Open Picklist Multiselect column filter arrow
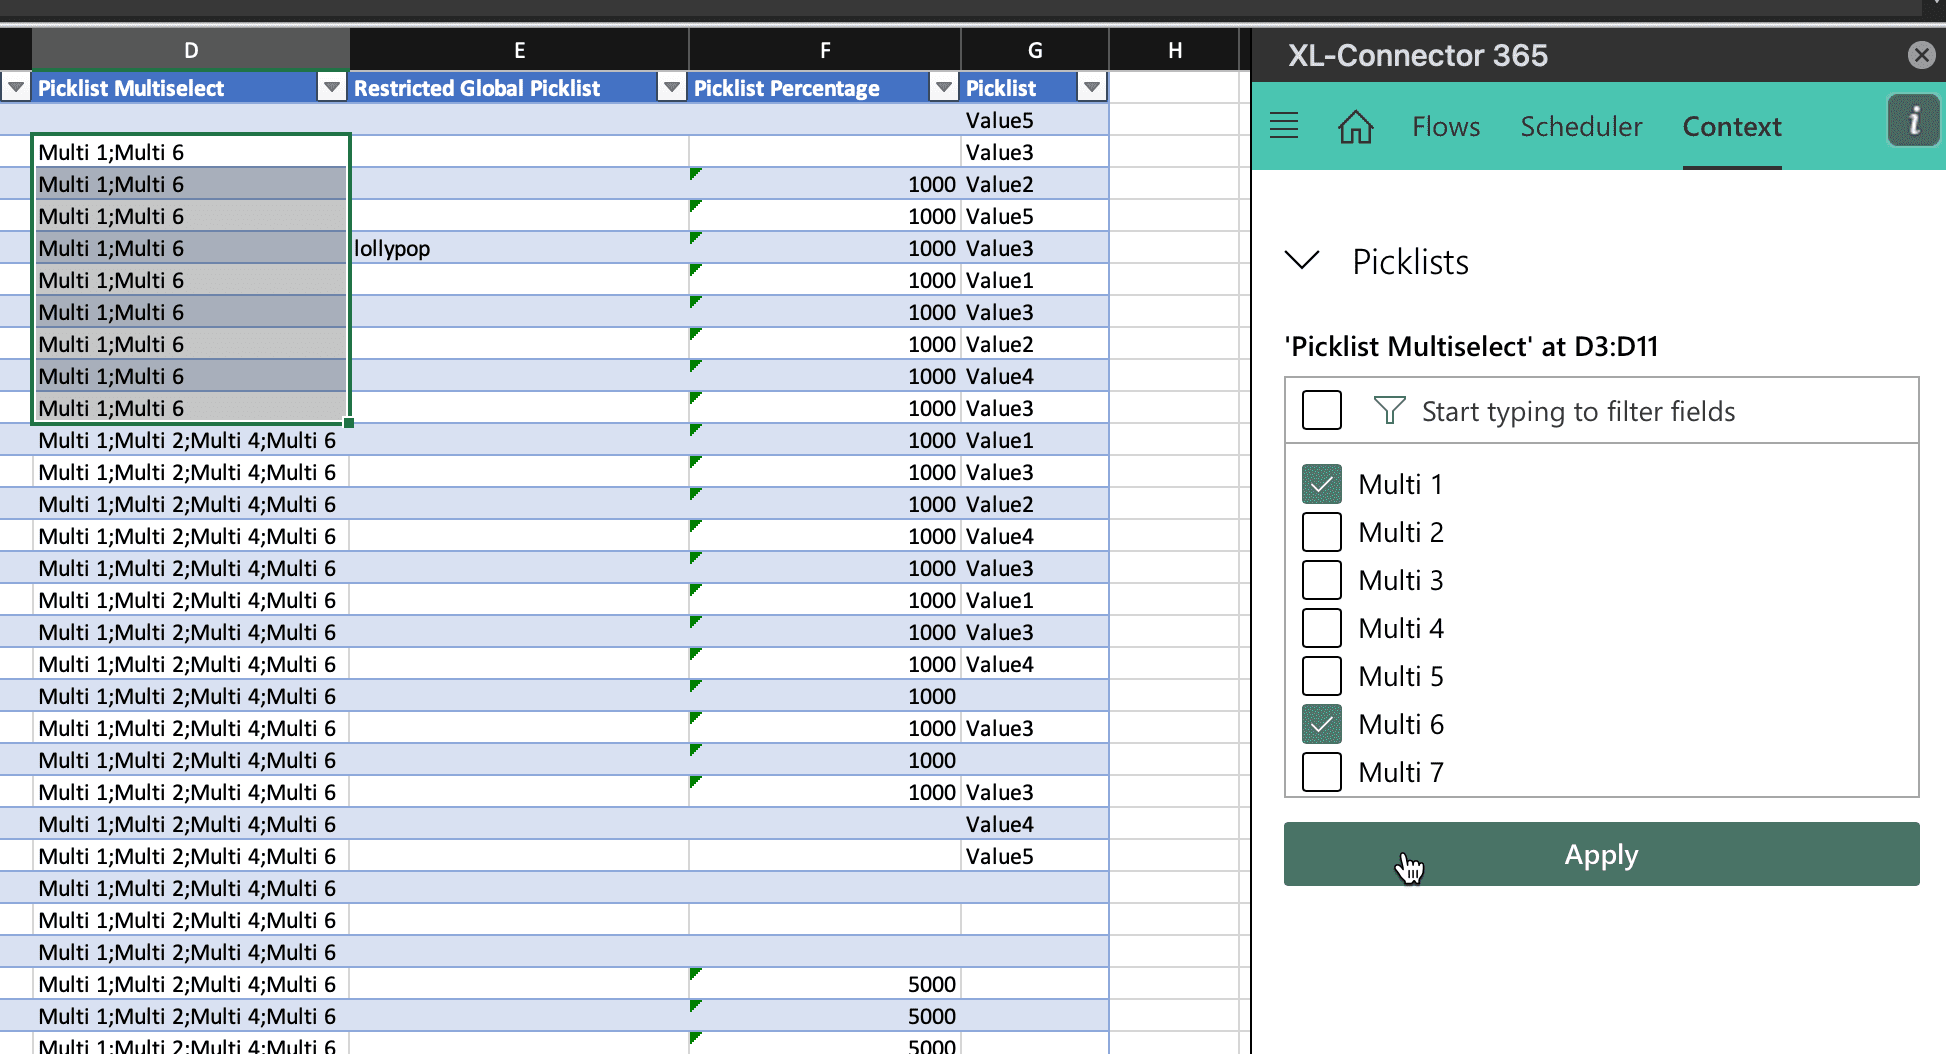1946x1054 pixels. (x=331, y=88)
